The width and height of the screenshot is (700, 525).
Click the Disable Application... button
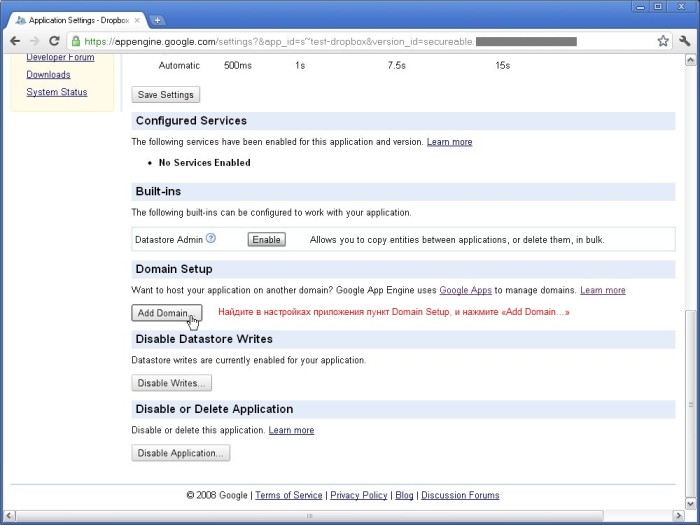tap(181, 453)
